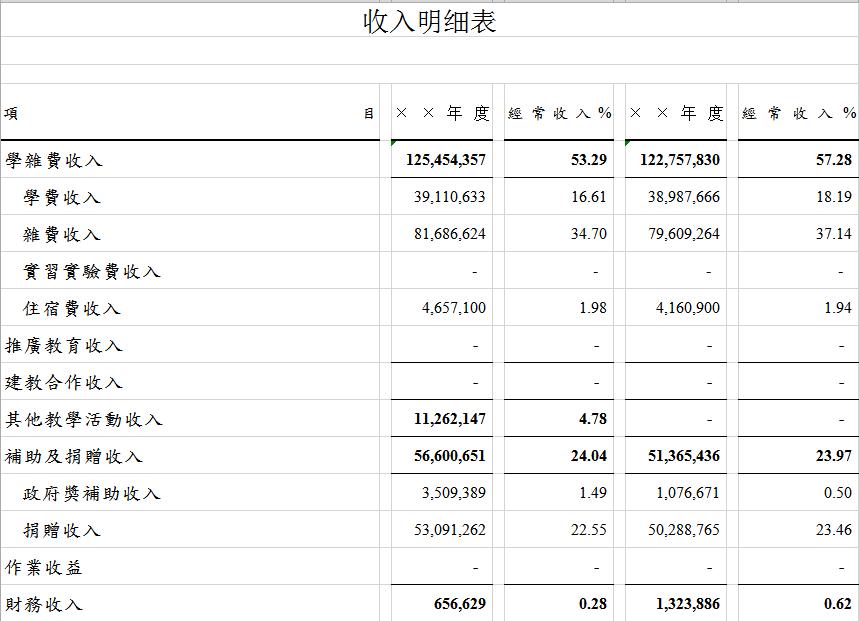Select the cell showing 125,454,357

click(446, 160)
